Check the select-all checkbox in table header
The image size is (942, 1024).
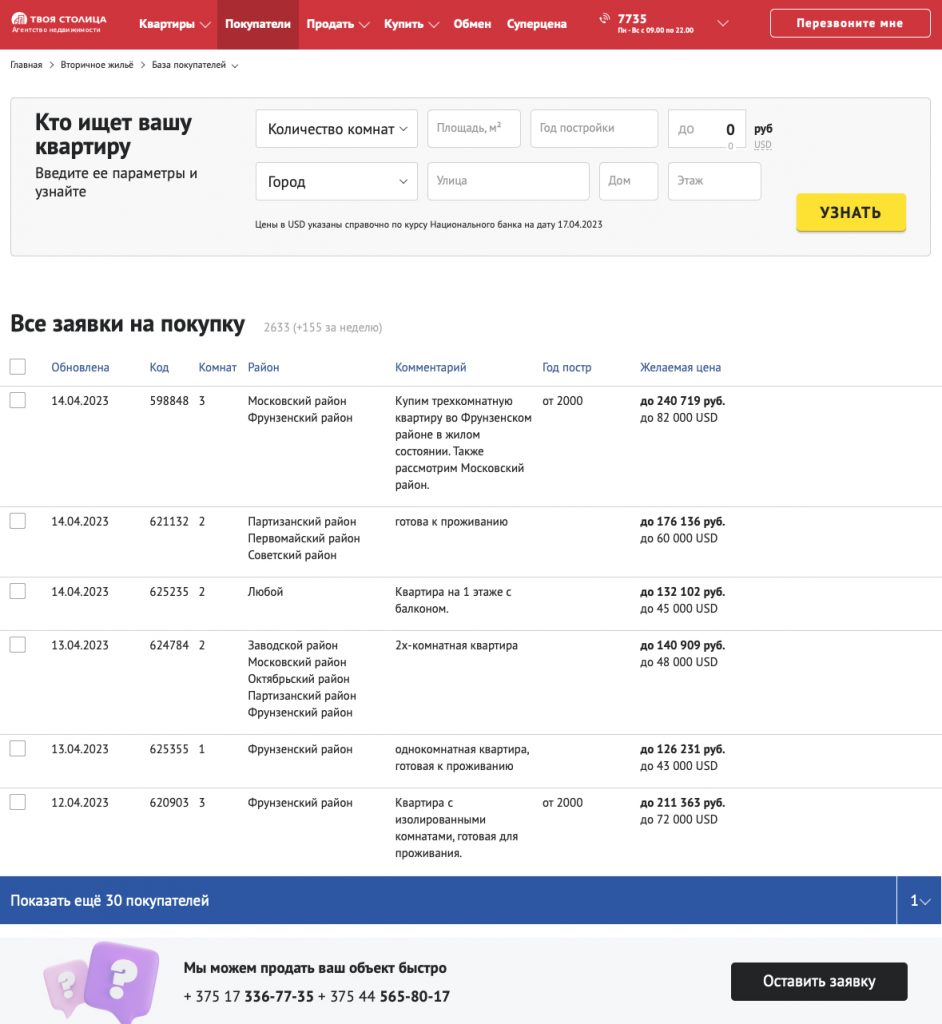18,366
